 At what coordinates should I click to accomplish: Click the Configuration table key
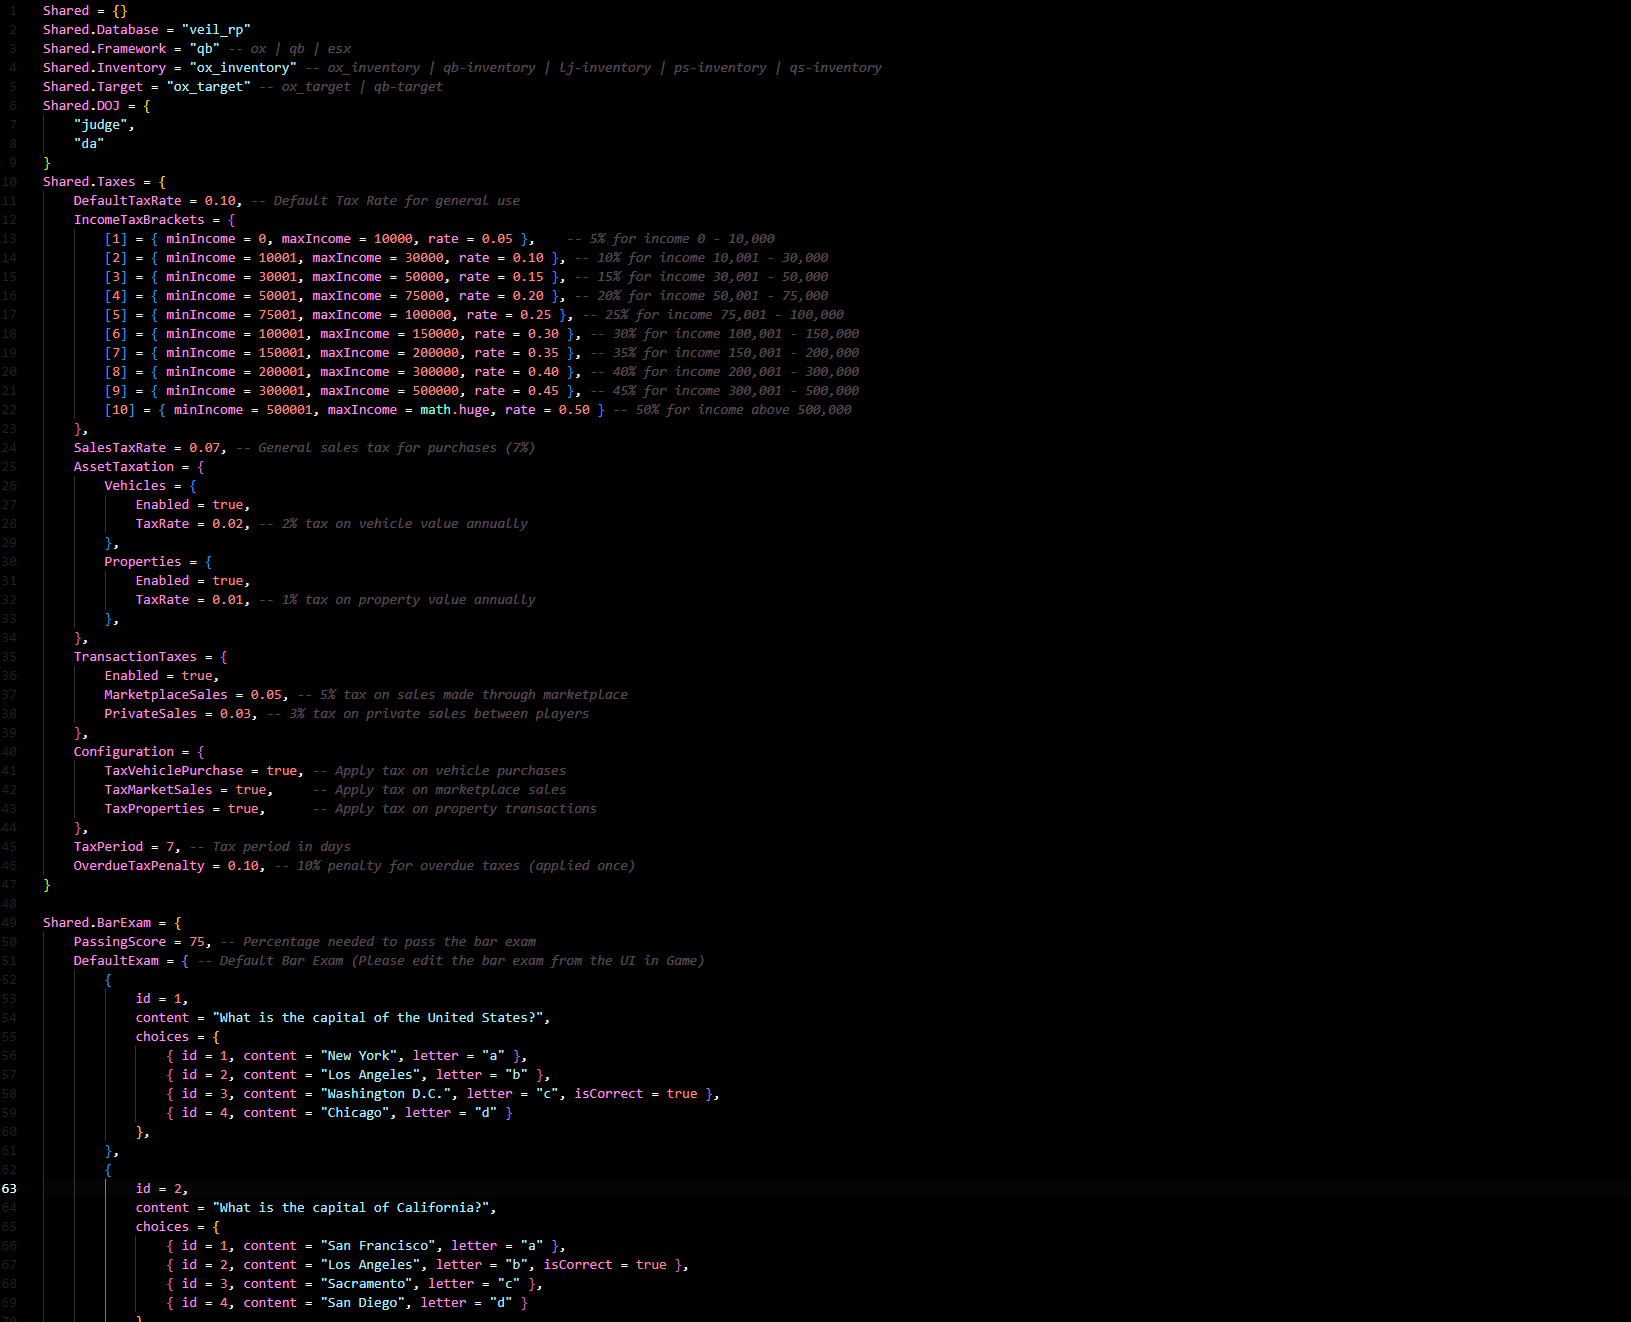pyautogui.click(x=124, y=751)
